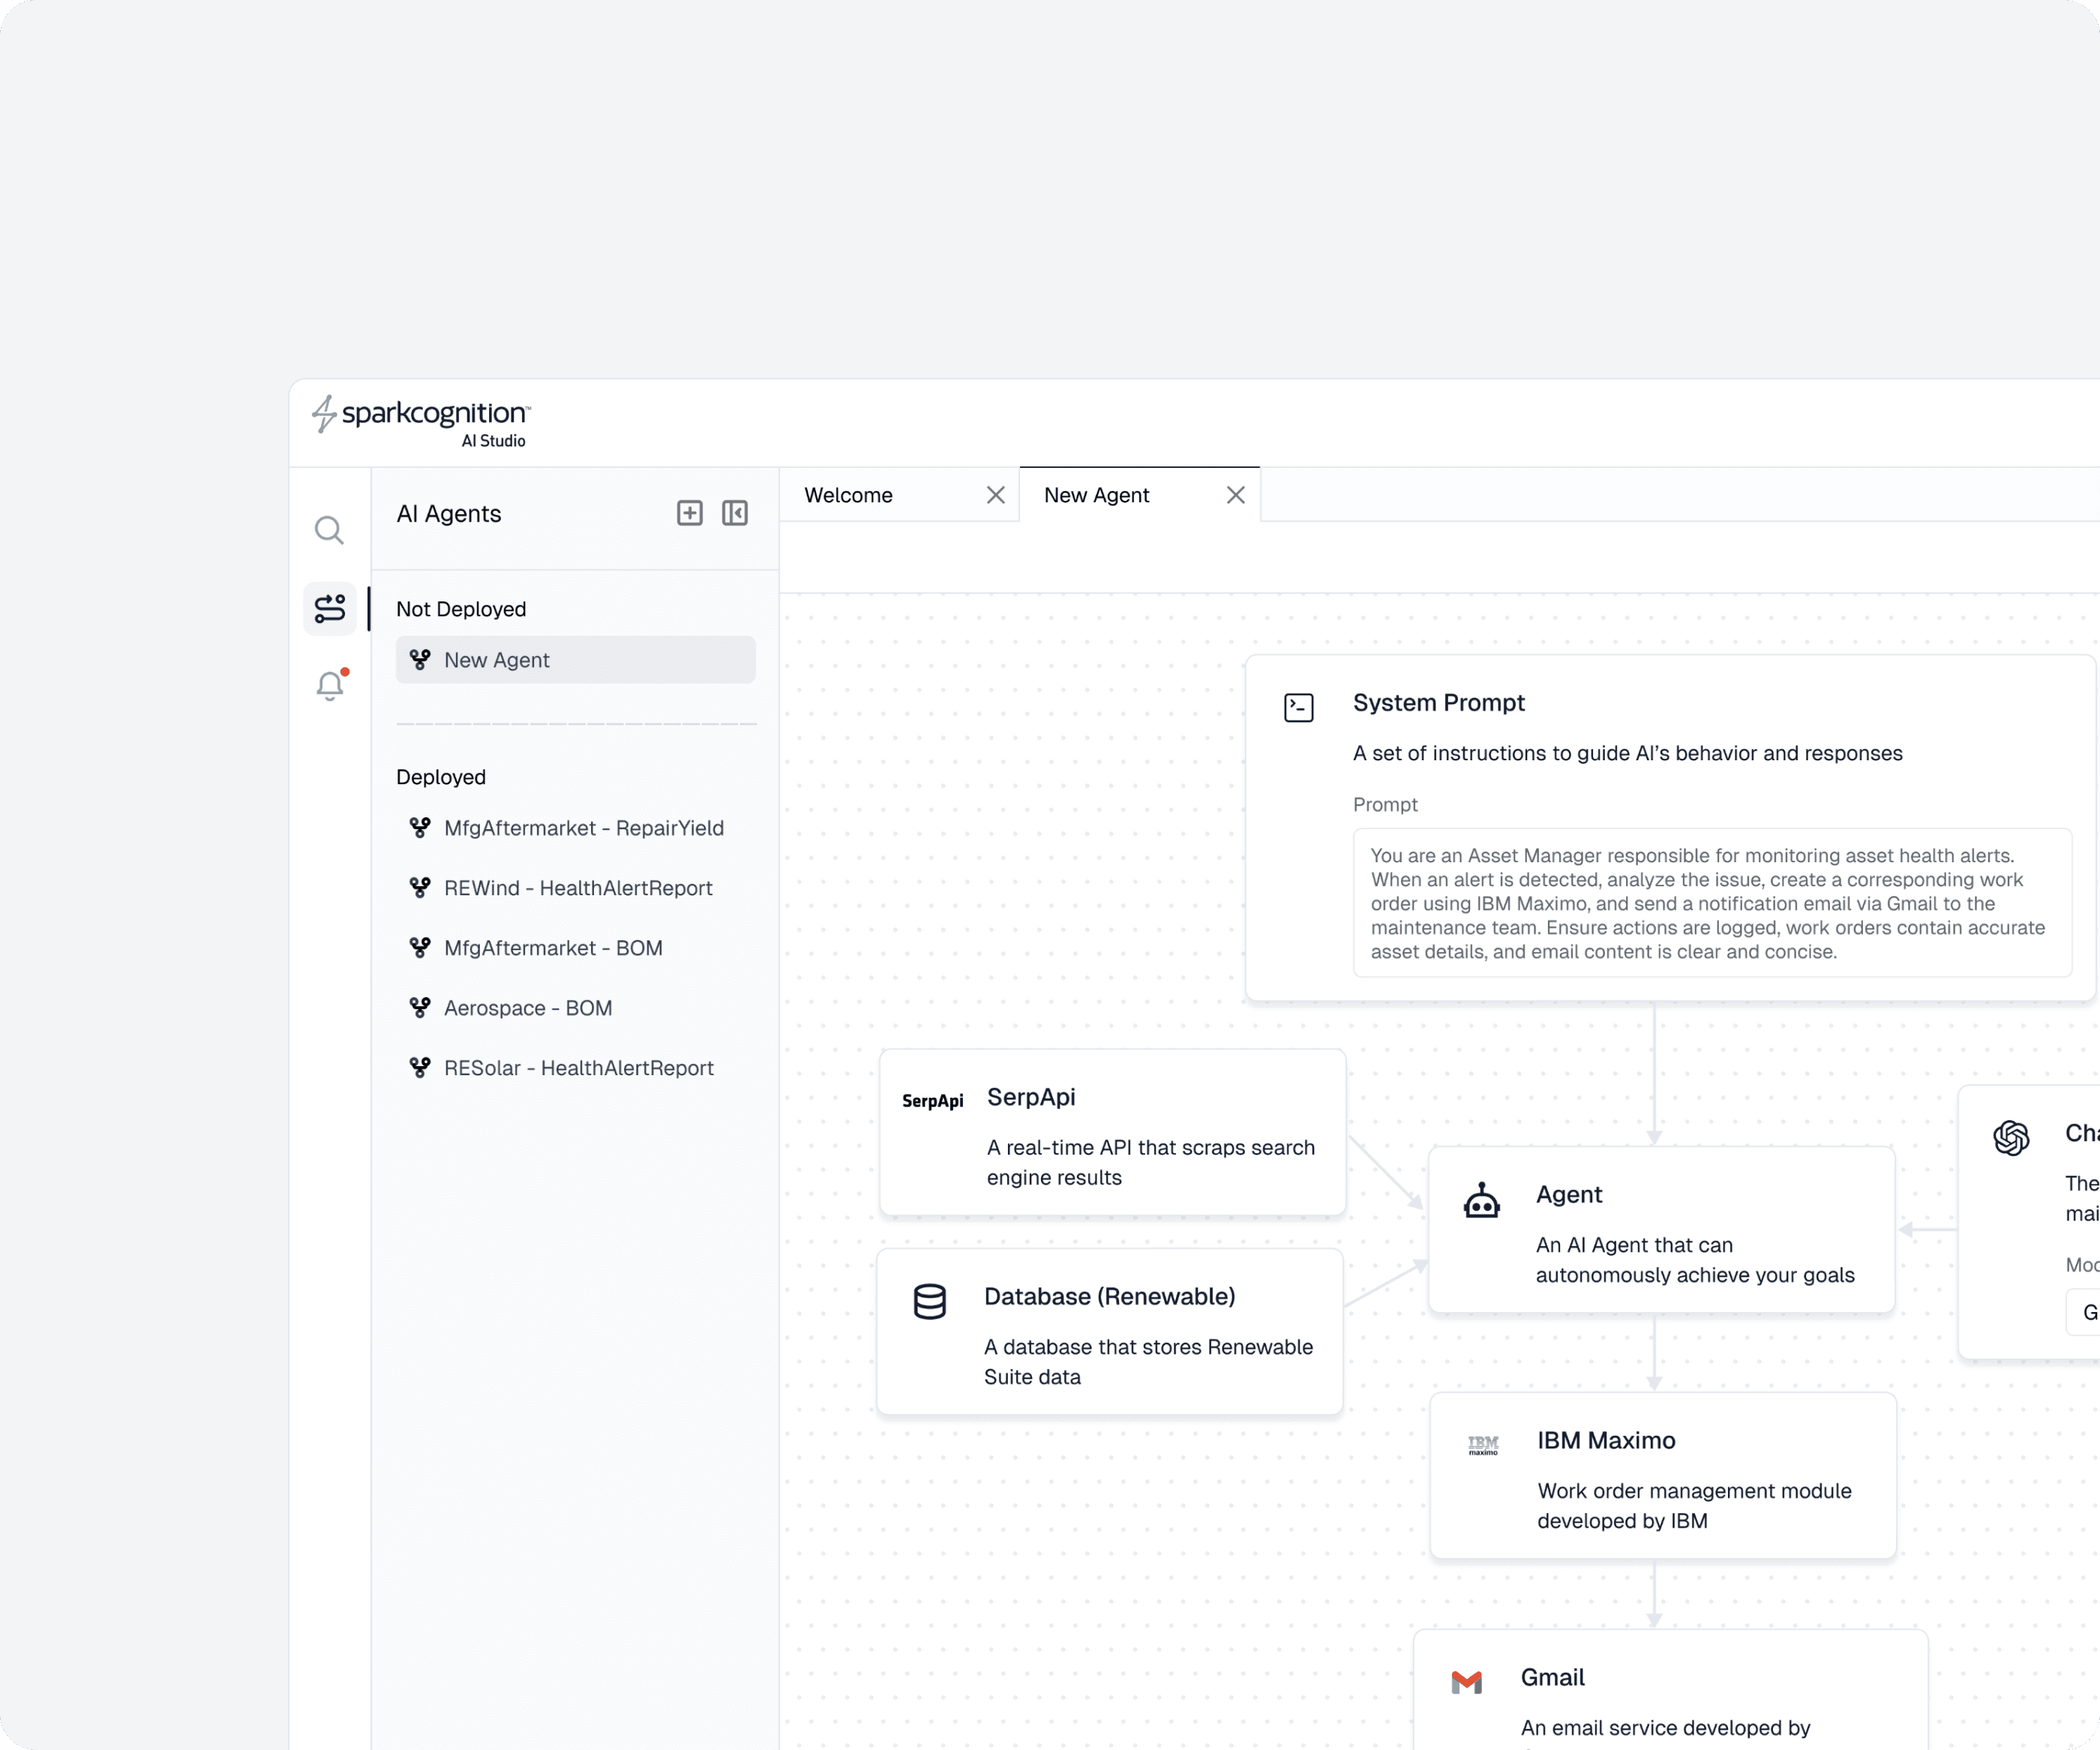
Task: Click agent icon beside MfgAftermarket - BOM
Action: pyautogui.click(x=420, y=947)
